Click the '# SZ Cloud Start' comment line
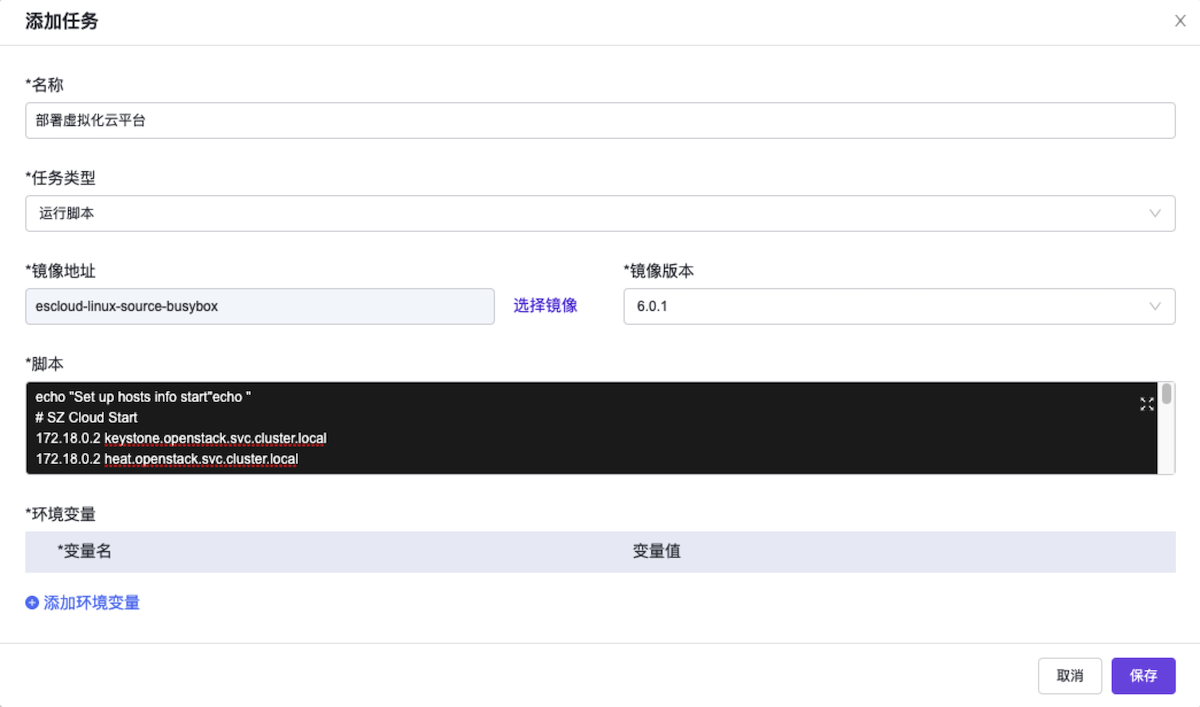This screenshot has height=707, width=1200. pyautogui.click(x=86, y=417)
